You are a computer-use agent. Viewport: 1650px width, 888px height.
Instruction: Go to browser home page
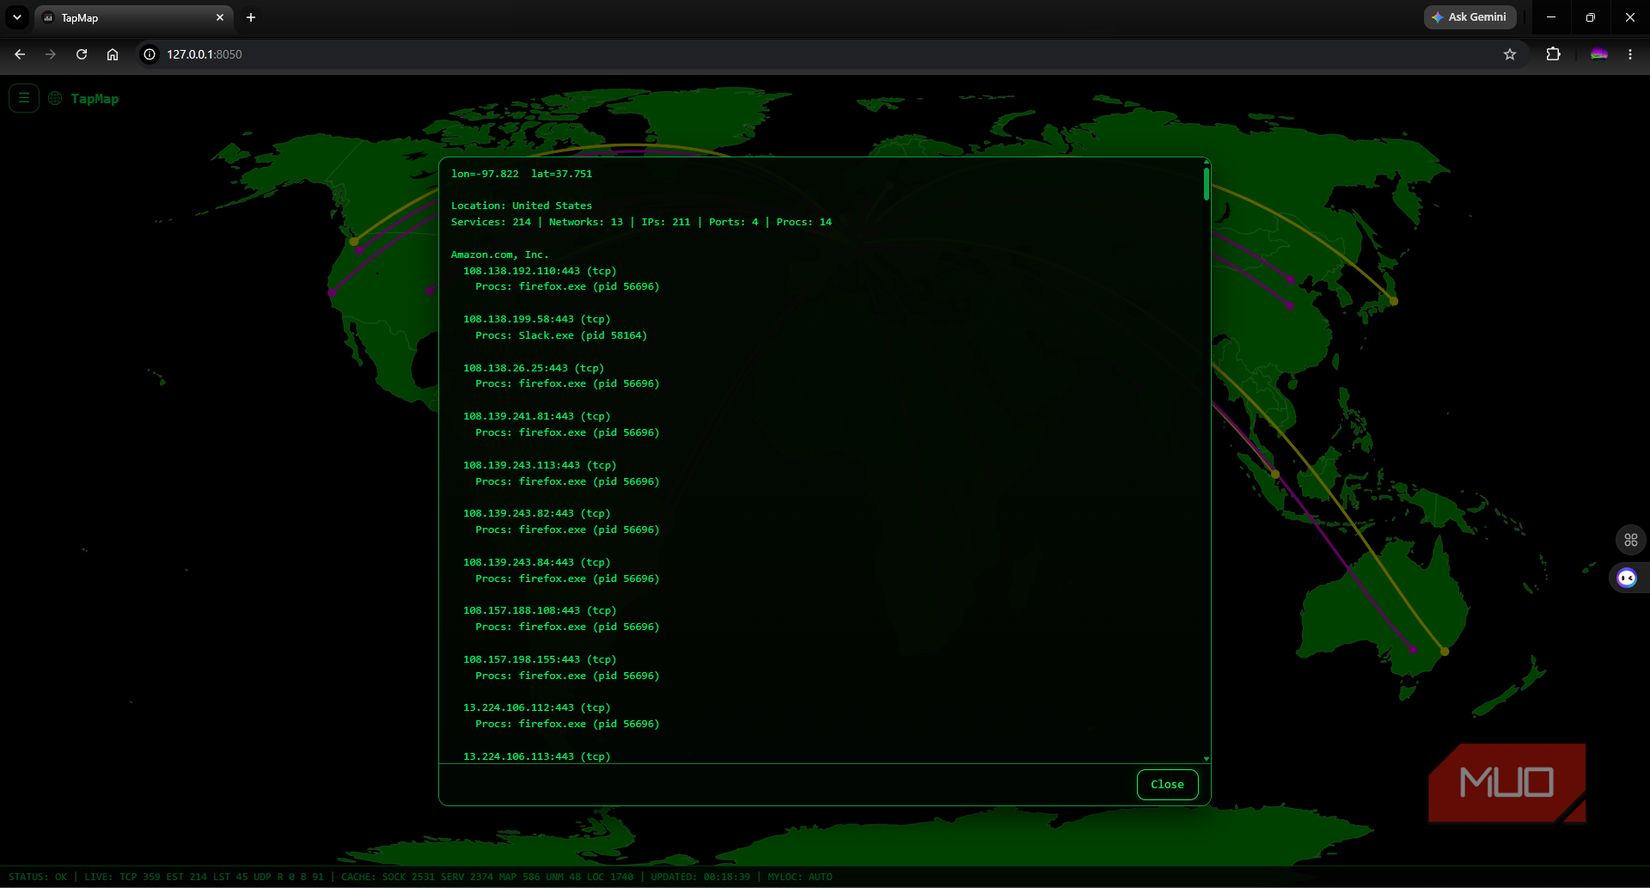click(112, 54)
